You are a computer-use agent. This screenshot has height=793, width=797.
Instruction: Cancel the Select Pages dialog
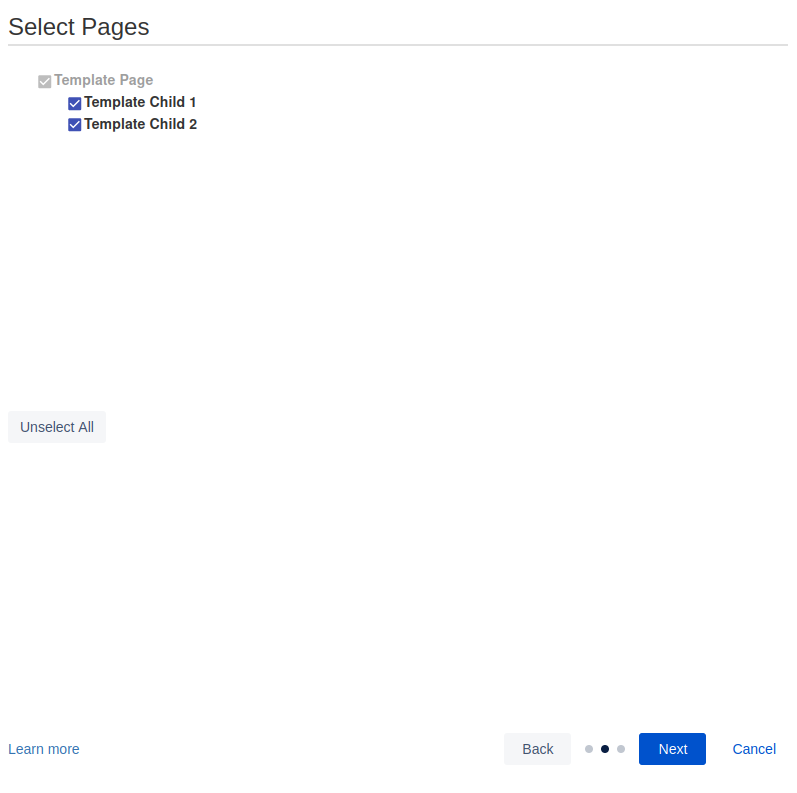754,749
